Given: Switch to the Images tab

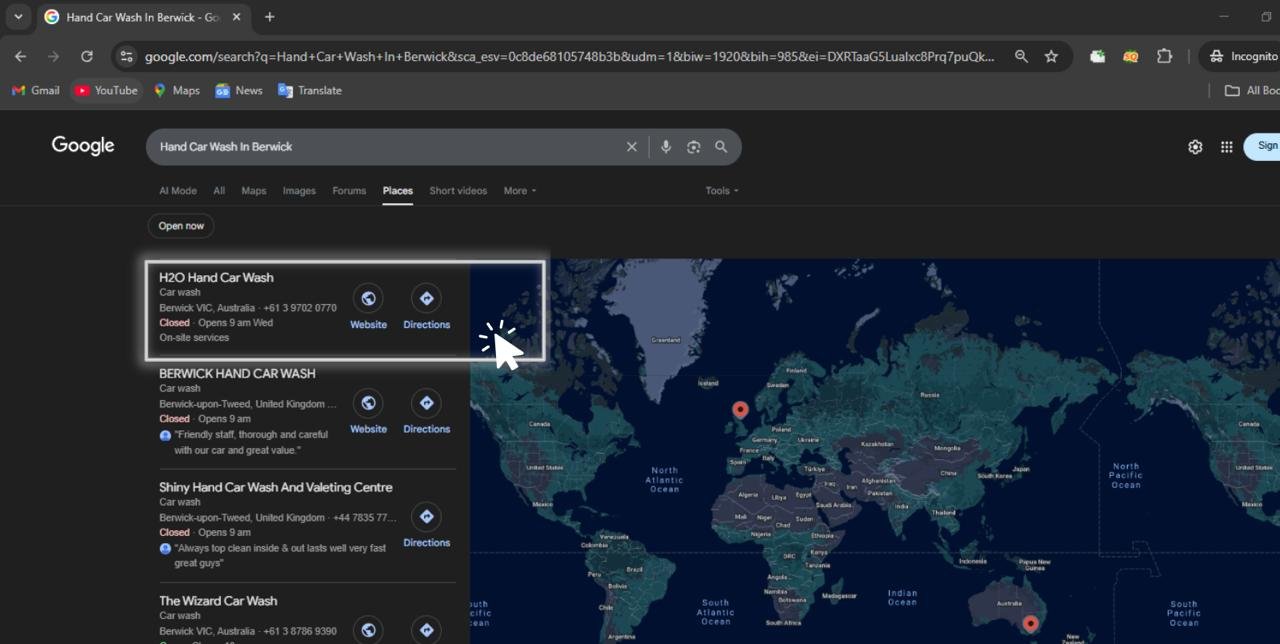Looking at the screenshot, I should [299, 191].
